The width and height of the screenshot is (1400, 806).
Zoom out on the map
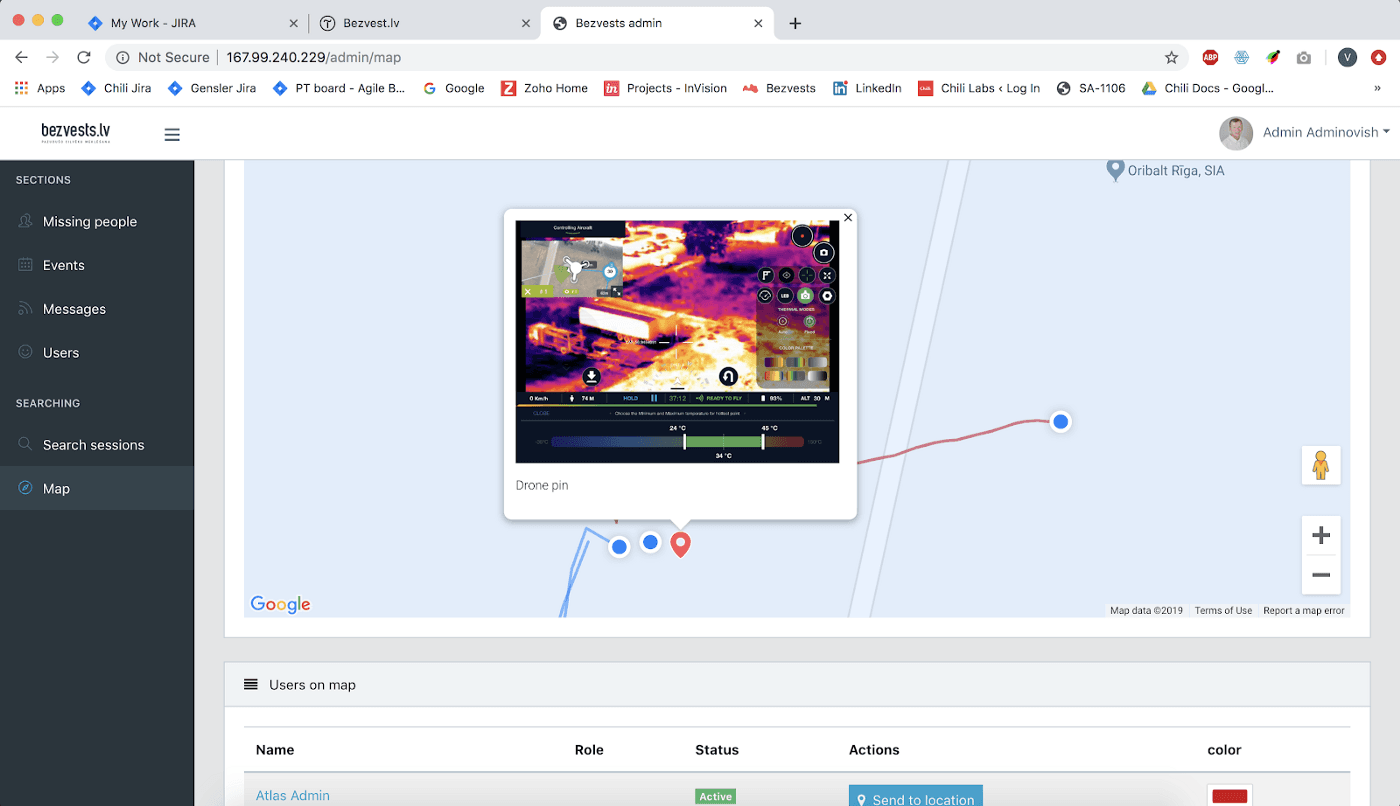(x=1321, y=575)
